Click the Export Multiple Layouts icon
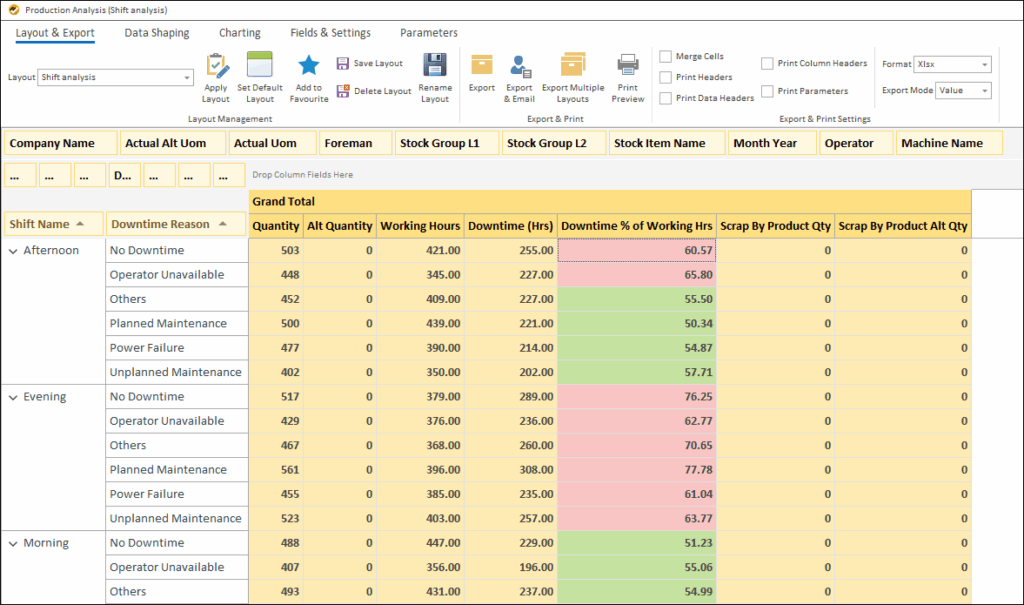 point(573,66)
